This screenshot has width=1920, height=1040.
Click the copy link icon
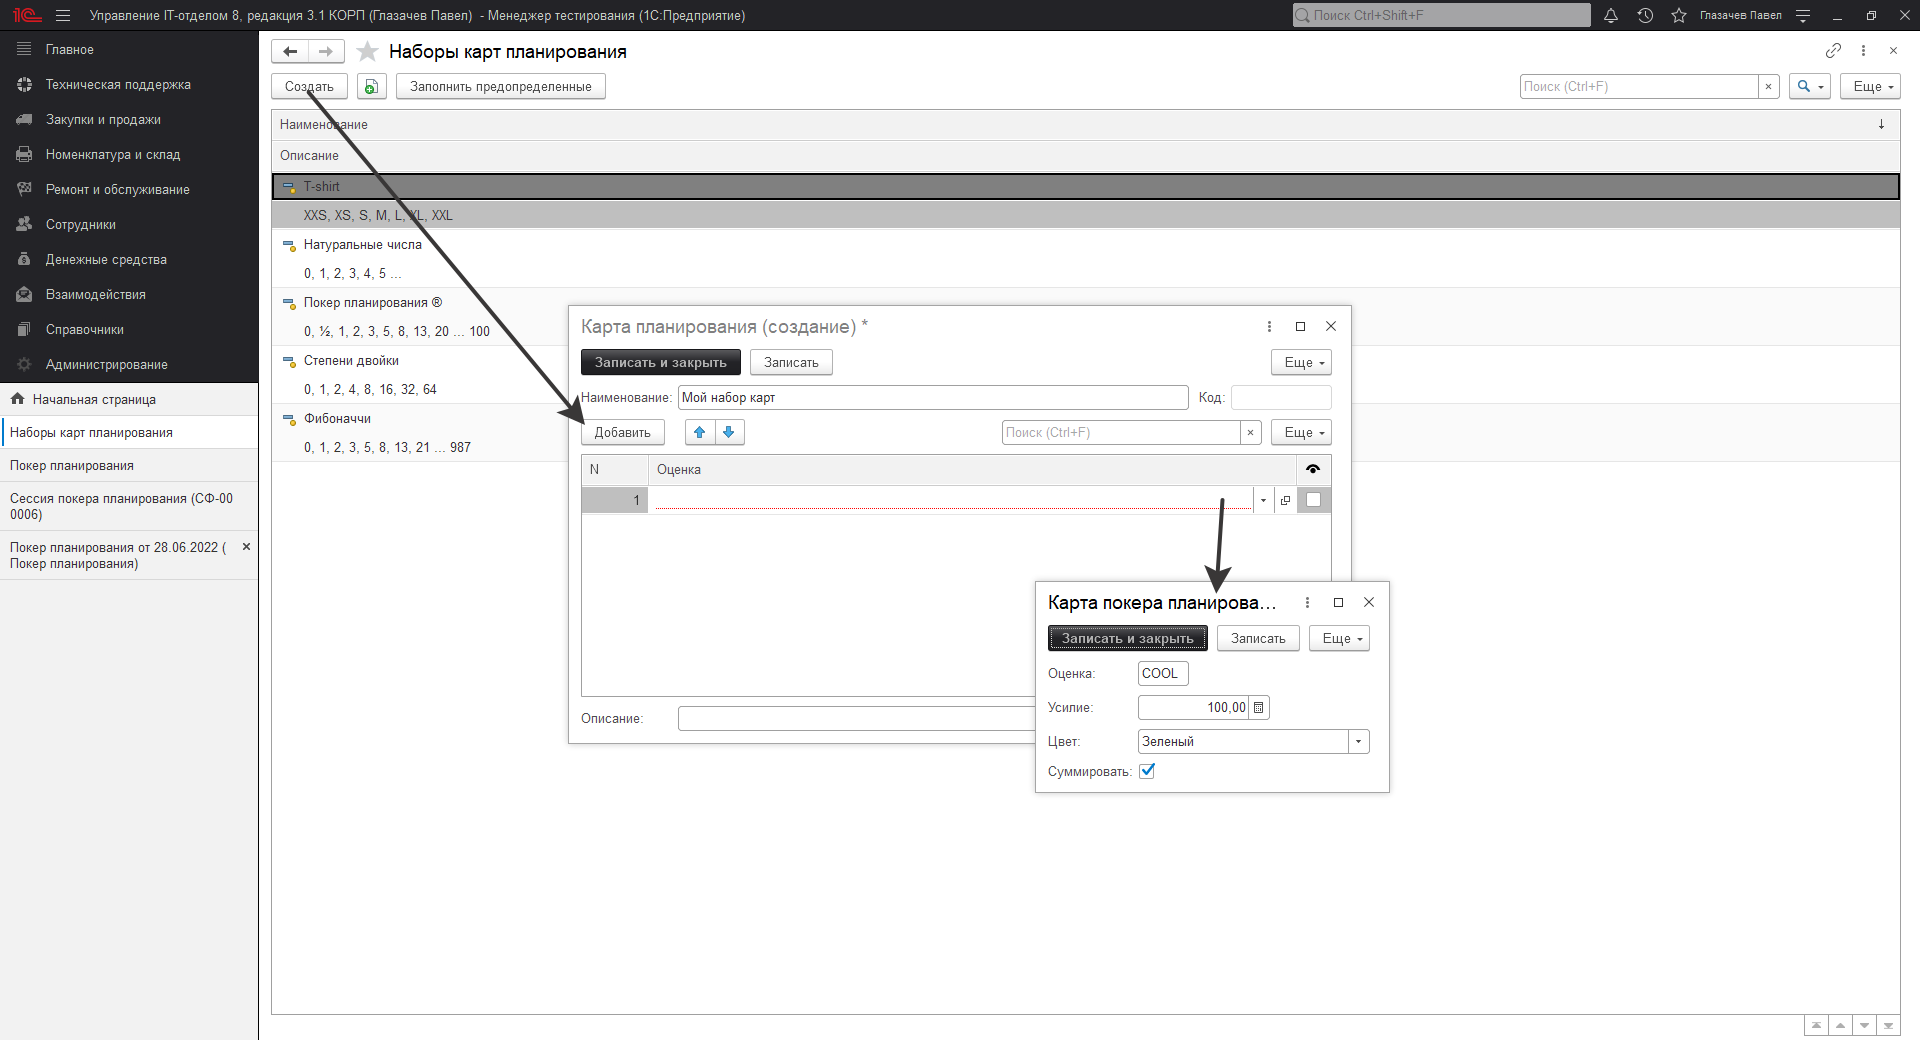(1833, 51)
